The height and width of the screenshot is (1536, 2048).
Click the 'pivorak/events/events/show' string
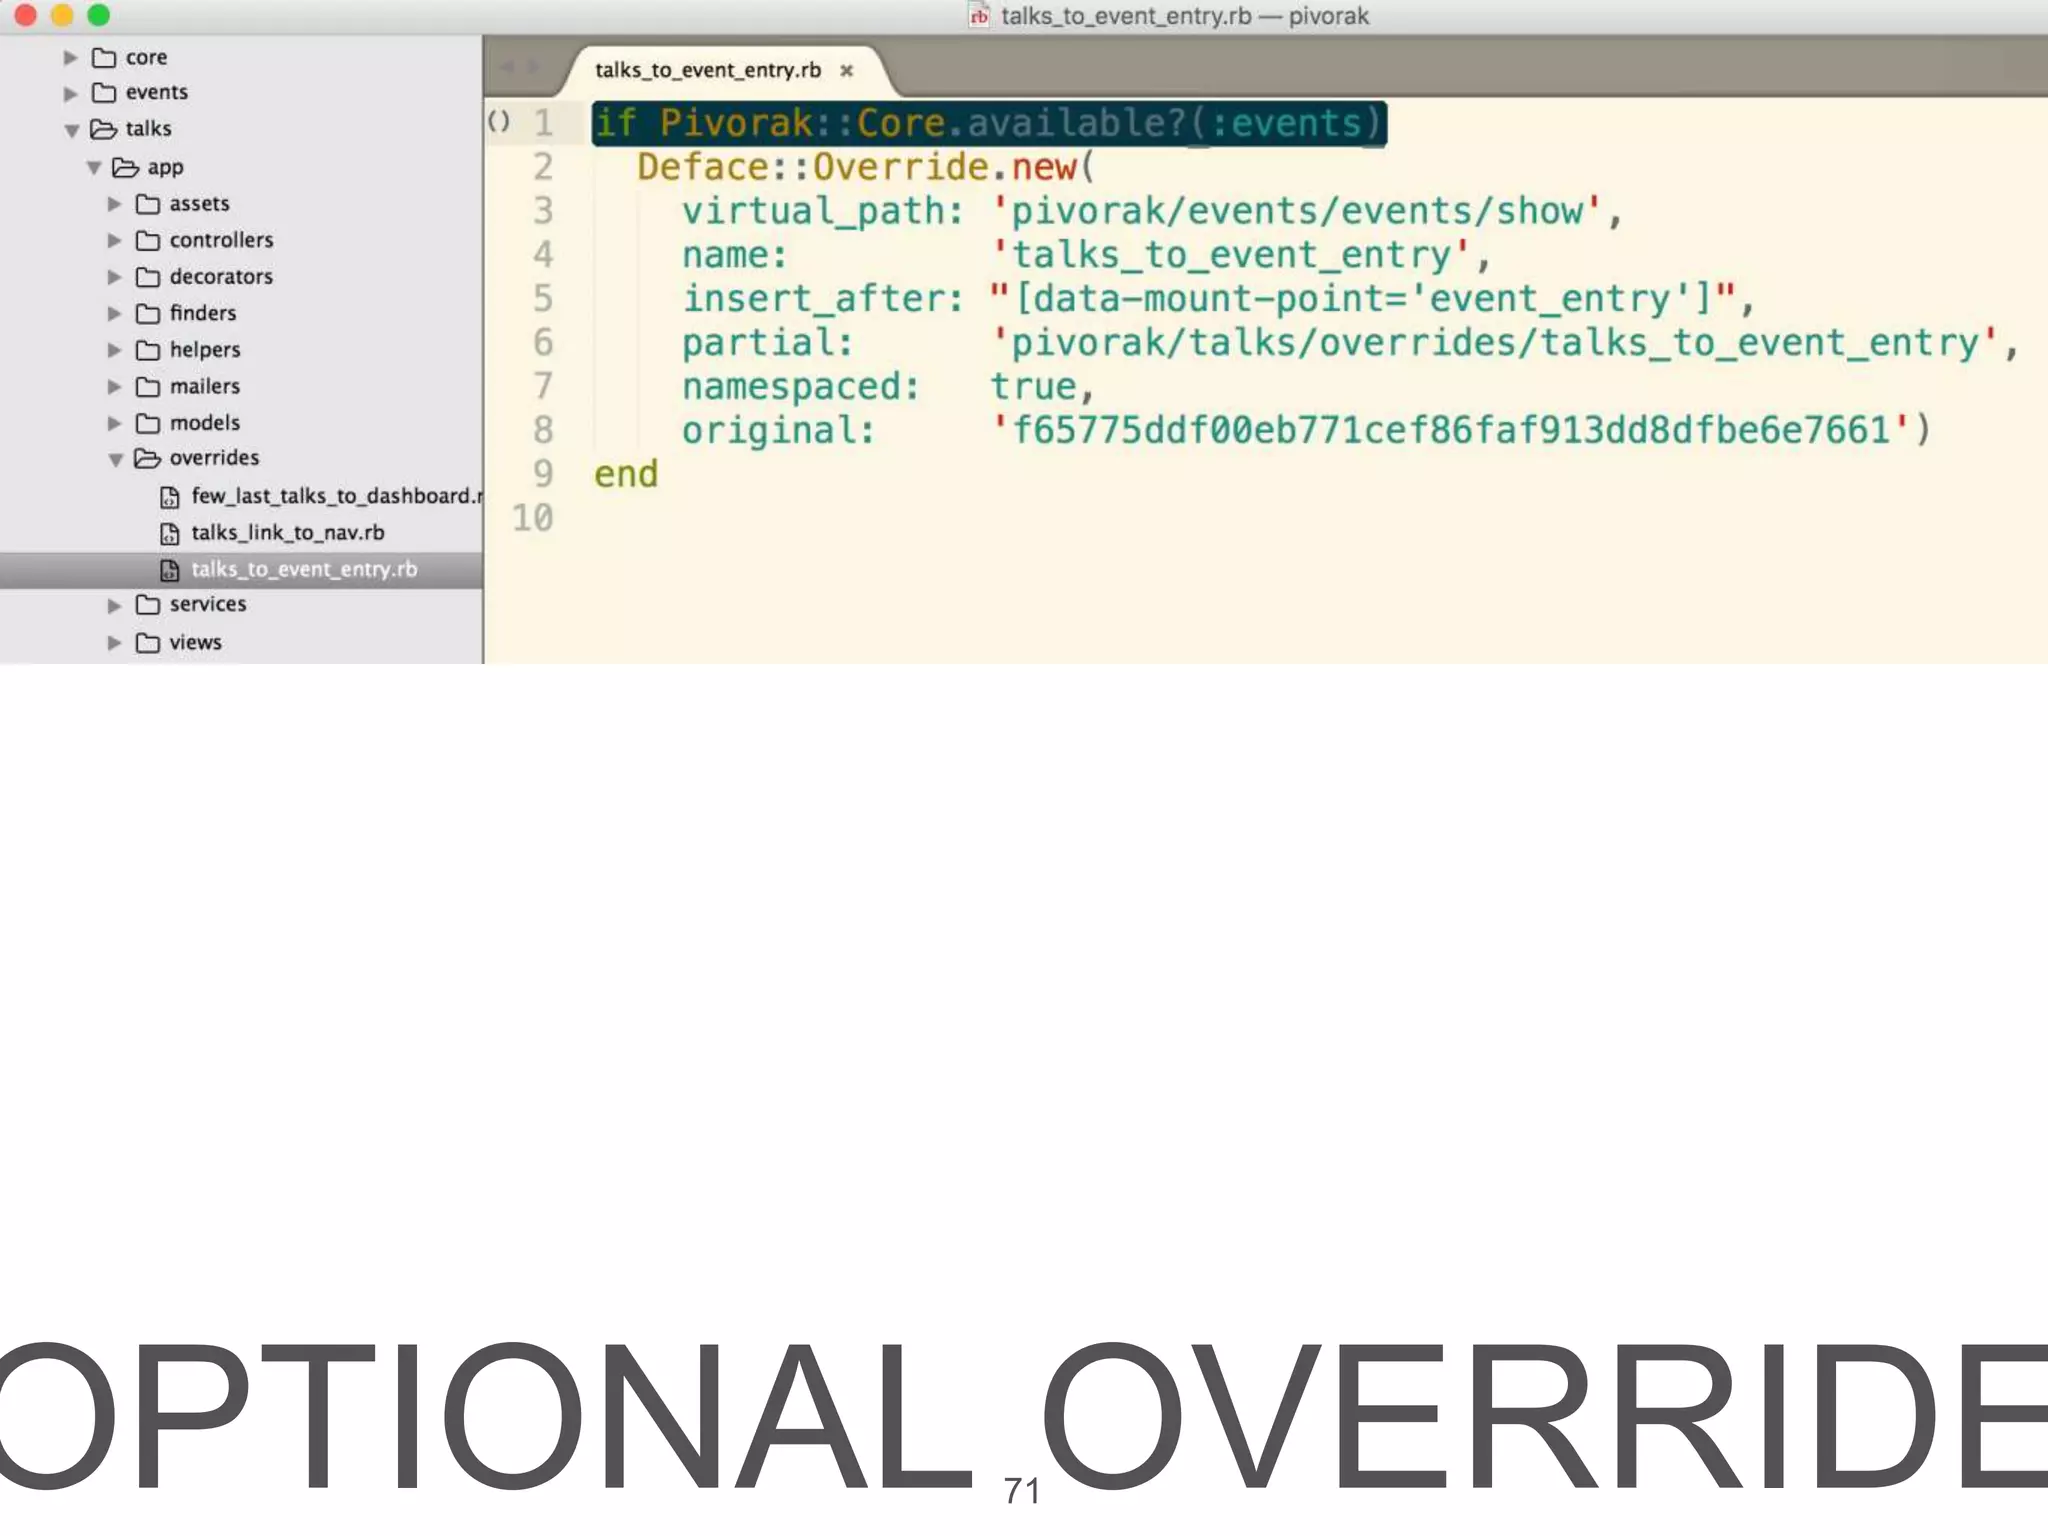point(1297,211)
